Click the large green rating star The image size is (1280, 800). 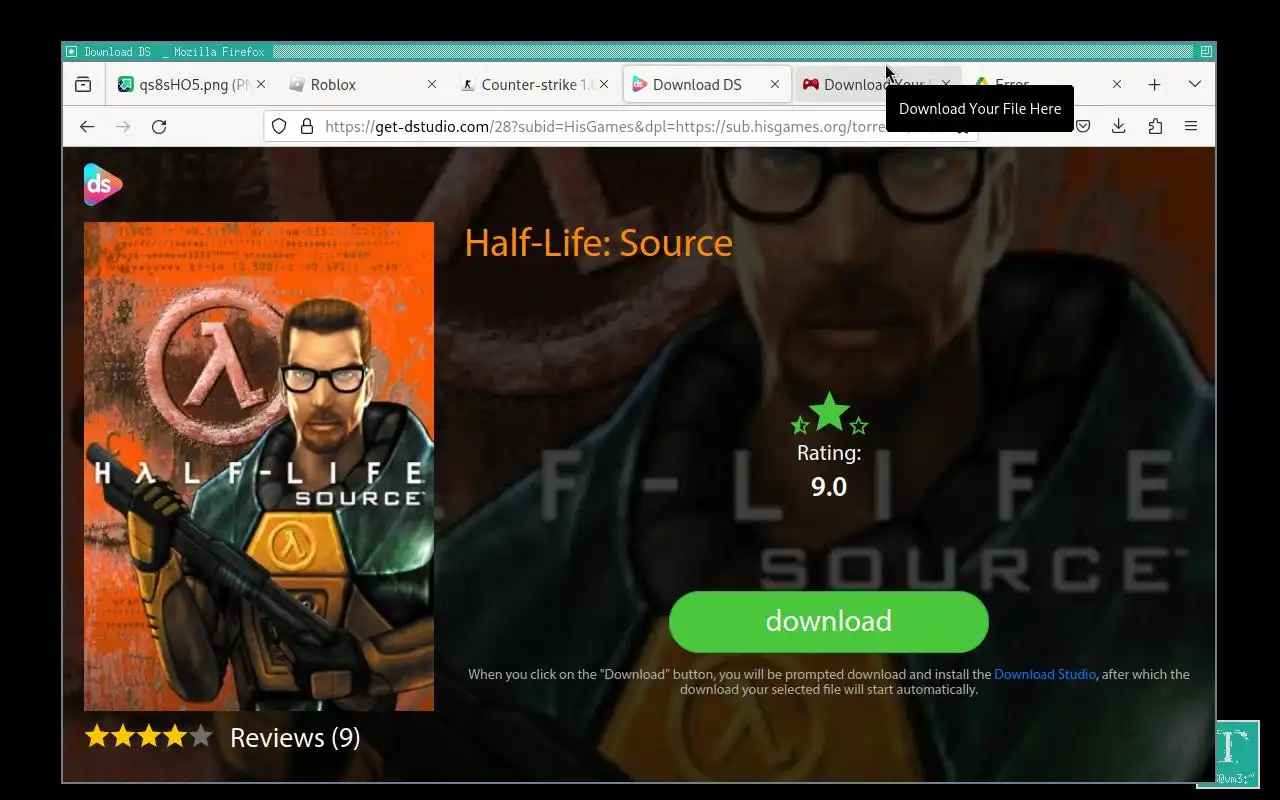click(x=829, y=411)
